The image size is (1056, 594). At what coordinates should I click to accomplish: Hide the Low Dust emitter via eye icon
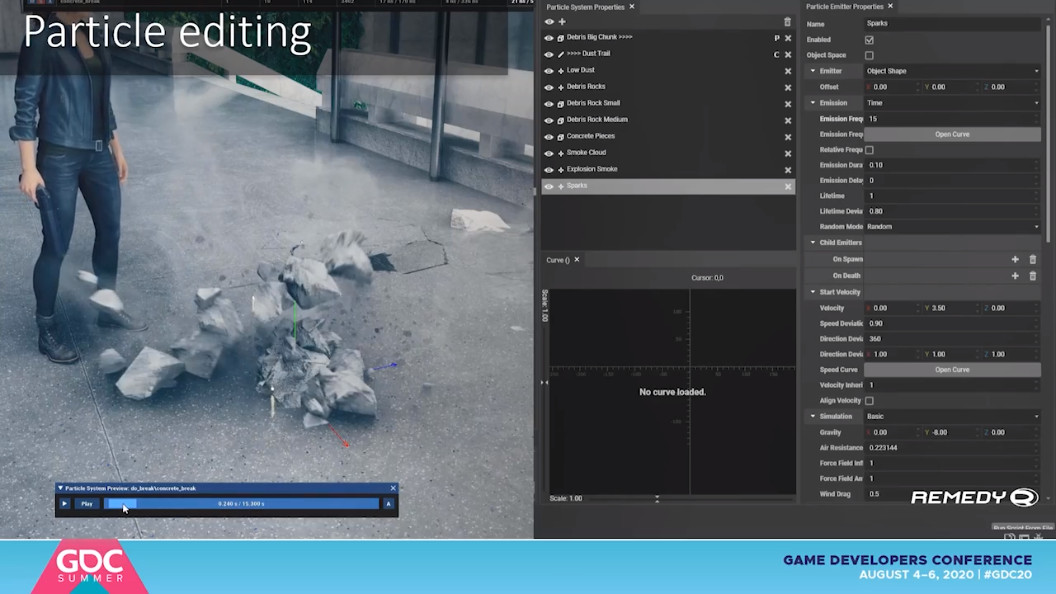[x=549, y=71]
